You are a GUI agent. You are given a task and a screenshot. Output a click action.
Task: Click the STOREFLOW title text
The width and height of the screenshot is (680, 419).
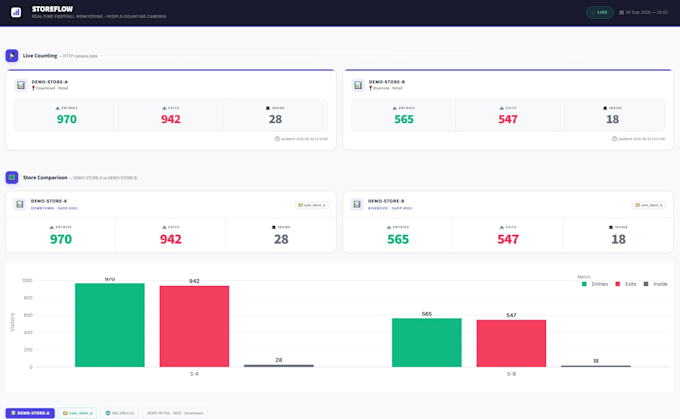(52, 9)
